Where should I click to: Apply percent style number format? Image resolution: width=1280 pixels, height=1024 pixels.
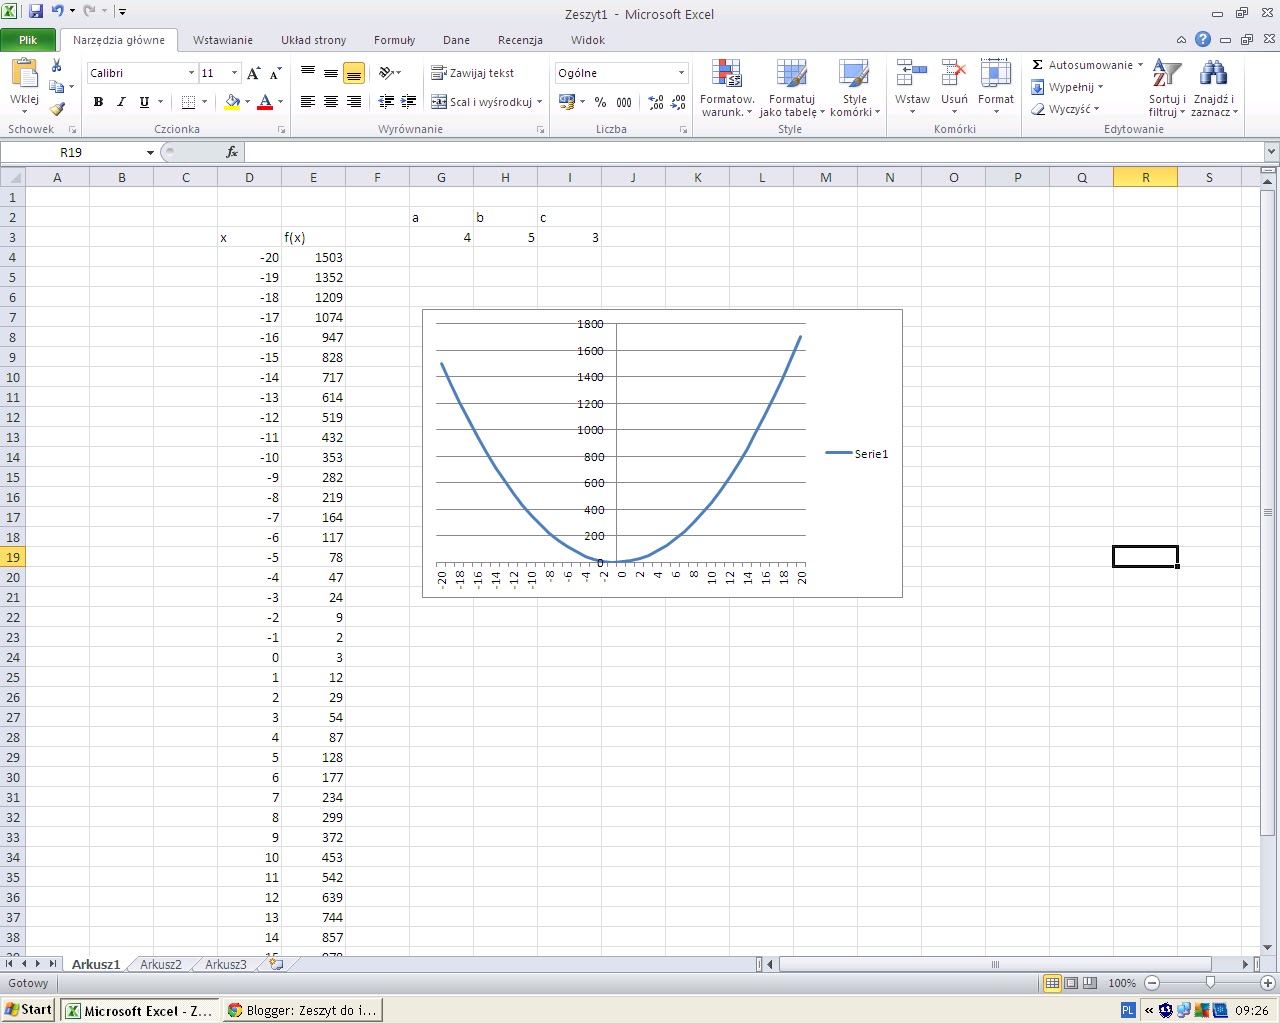(600, 102)
